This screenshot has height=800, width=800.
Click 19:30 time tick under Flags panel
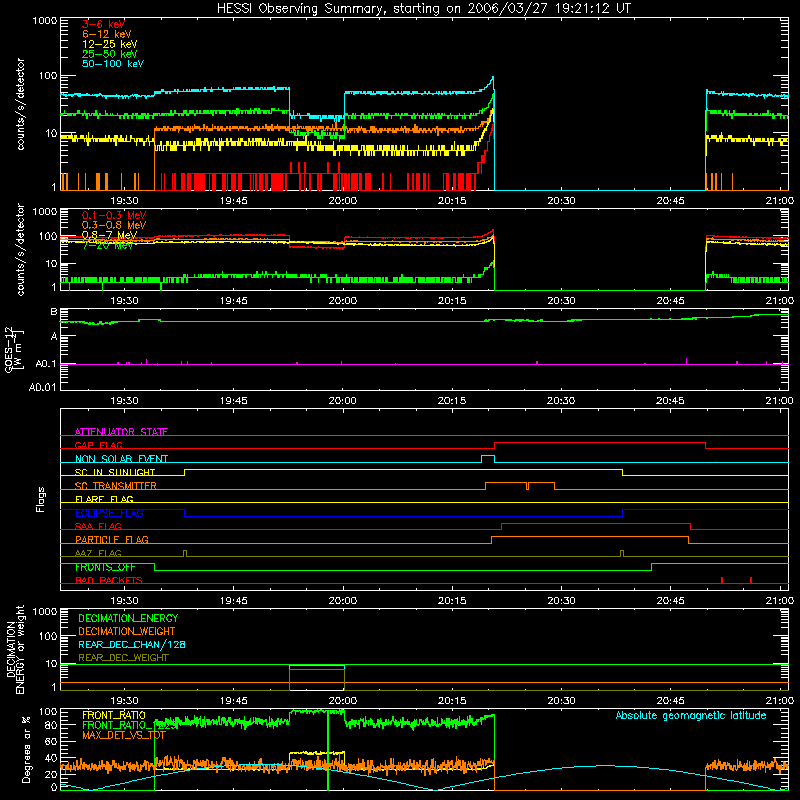coord(124,601)
